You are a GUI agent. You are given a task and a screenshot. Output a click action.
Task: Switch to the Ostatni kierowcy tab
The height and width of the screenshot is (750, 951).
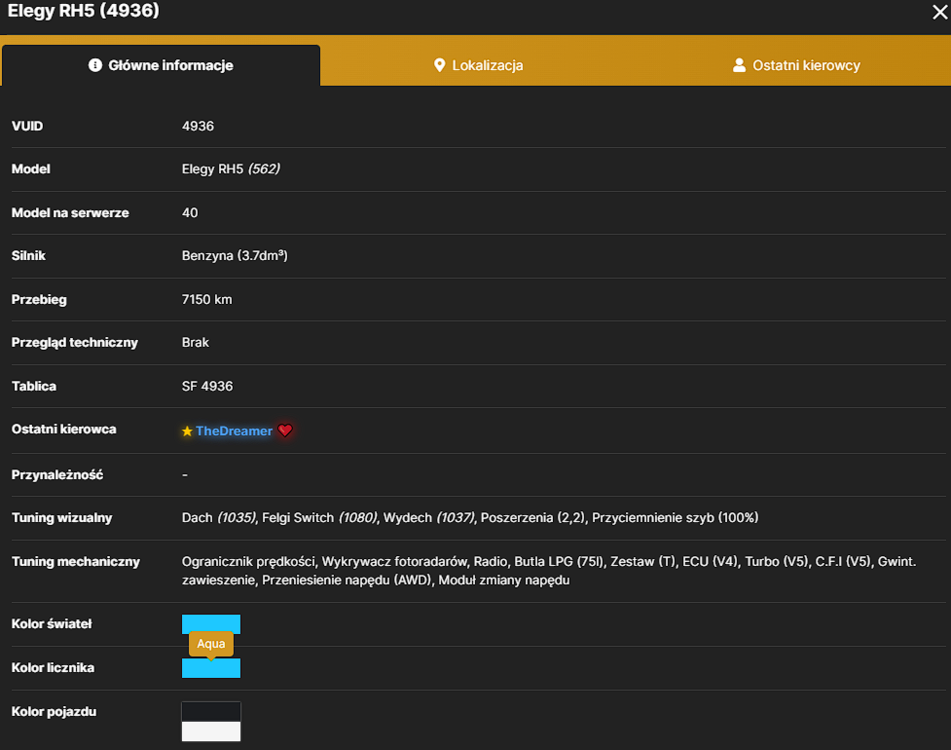pyautogui.click(x=796, y=65)
